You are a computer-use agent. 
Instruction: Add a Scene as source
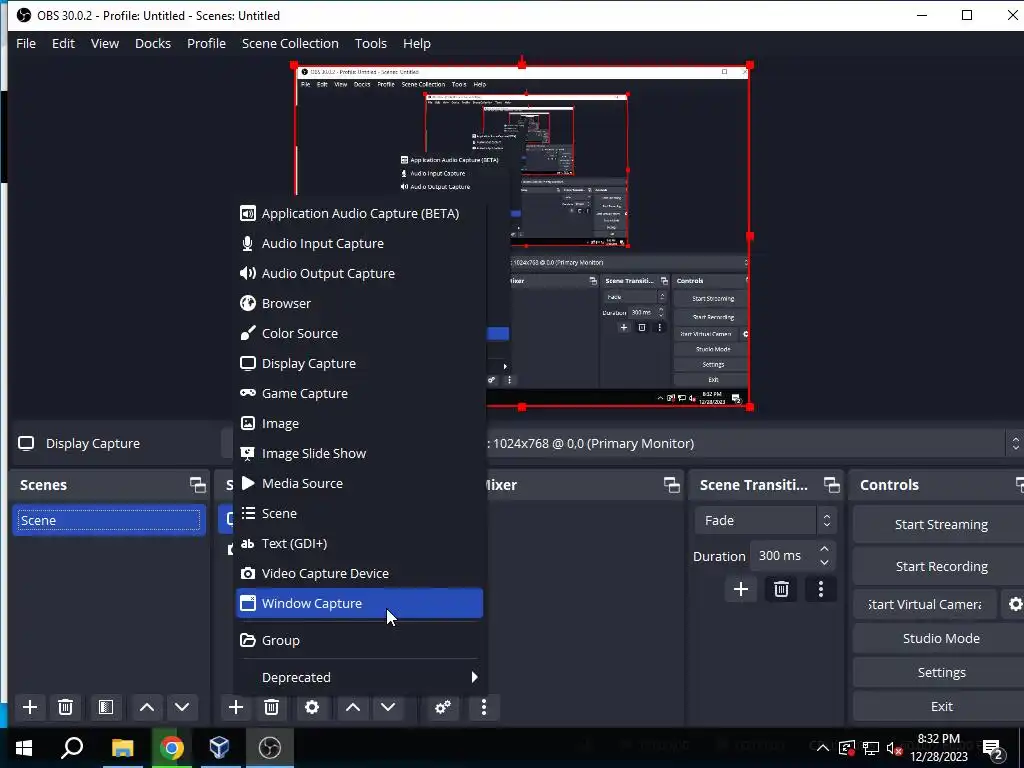point(359,514)
